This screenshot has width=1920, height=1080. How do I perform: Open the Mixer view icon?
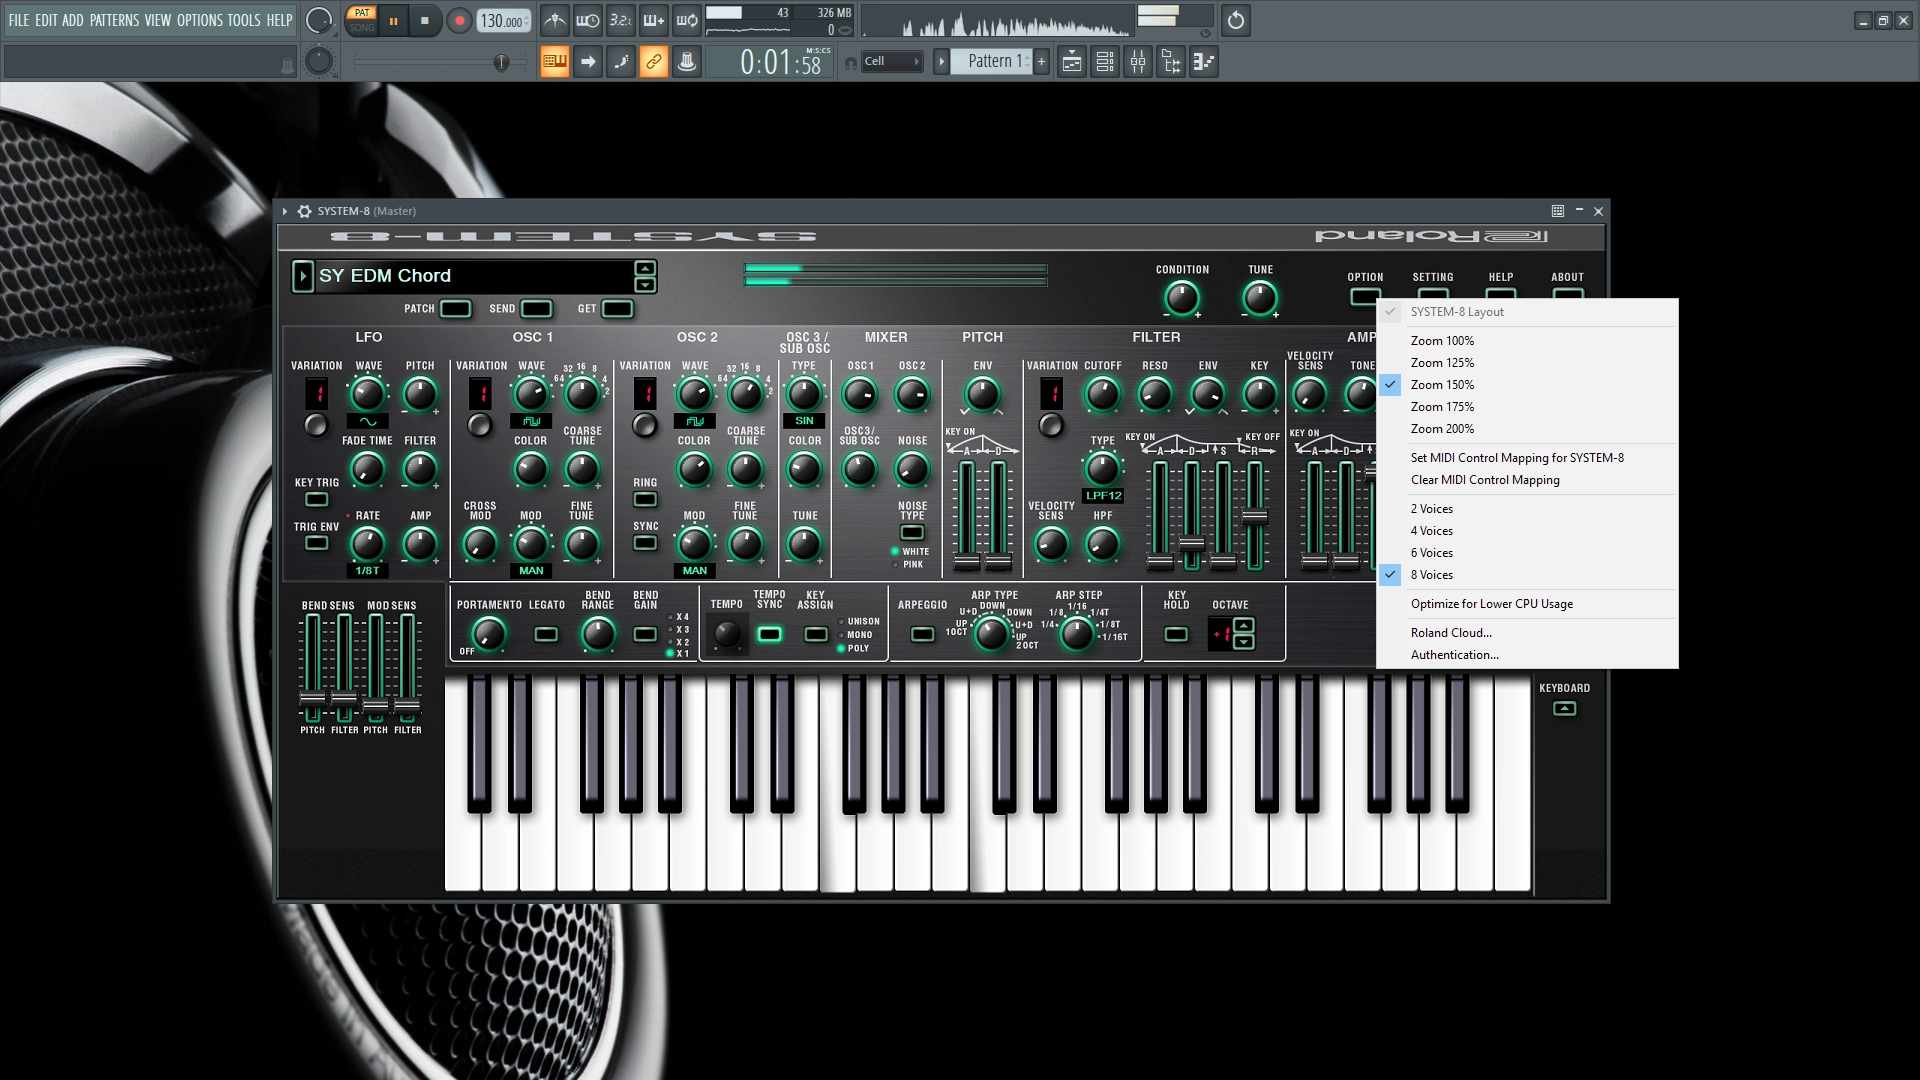pyautogui.click(x=1138, y=62)
